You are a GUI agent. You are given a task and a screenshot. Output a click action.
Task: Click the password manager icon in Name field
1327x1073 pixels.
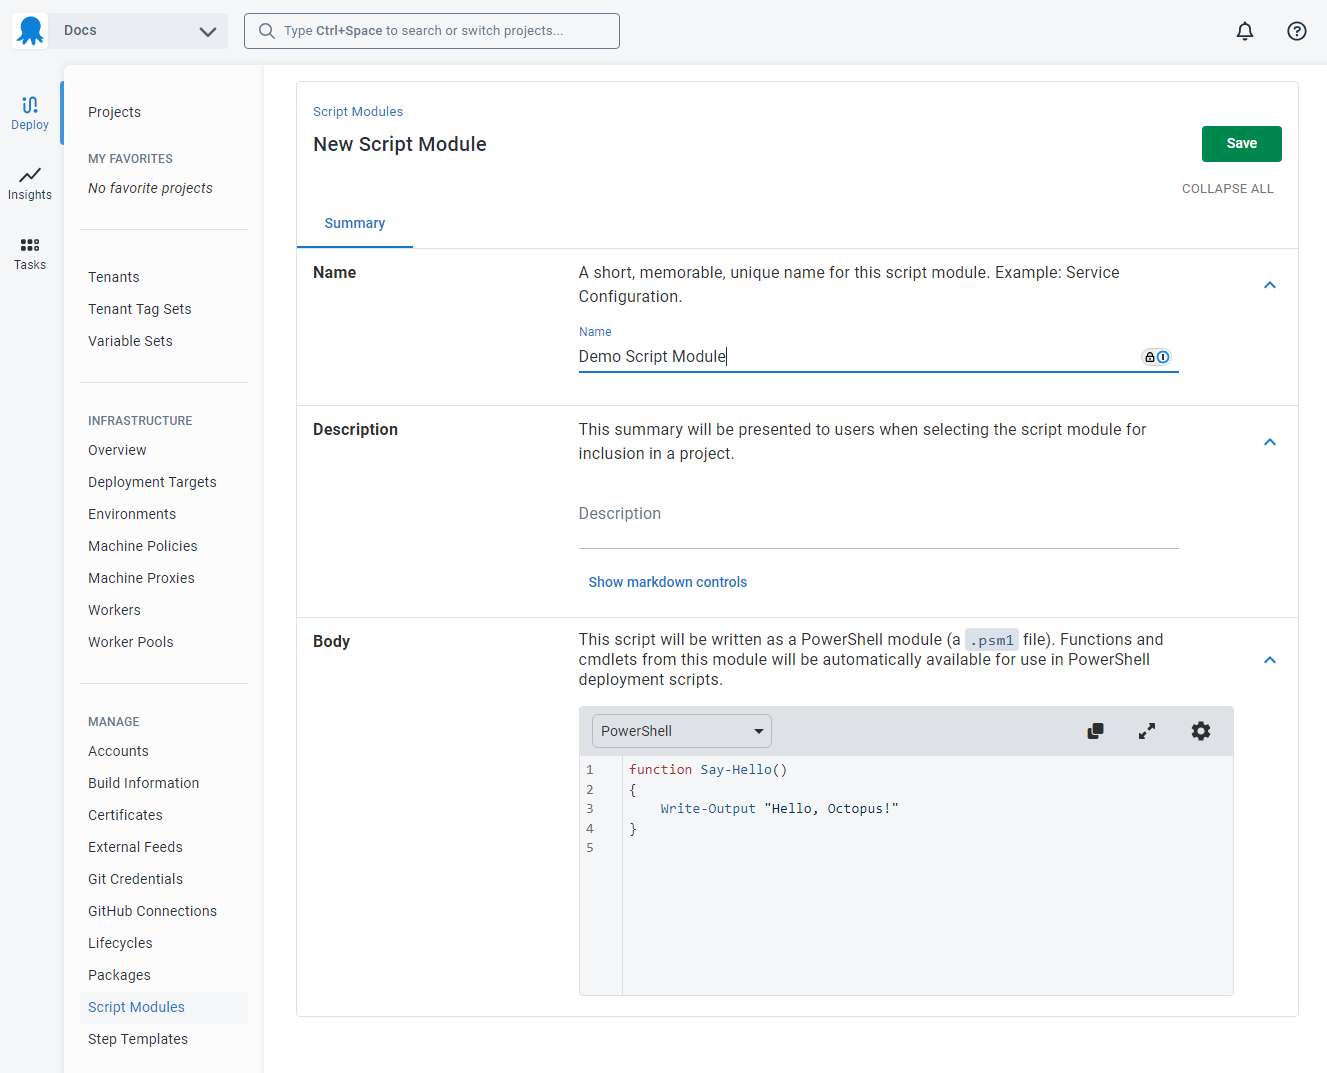[x=1157, y=357]
